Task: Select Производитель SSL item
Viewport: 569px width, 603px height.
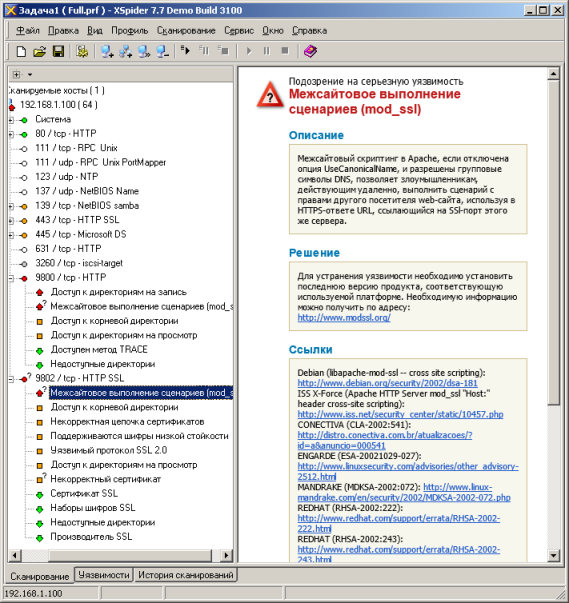Action: pyautogui.click(x=91, y=537)
